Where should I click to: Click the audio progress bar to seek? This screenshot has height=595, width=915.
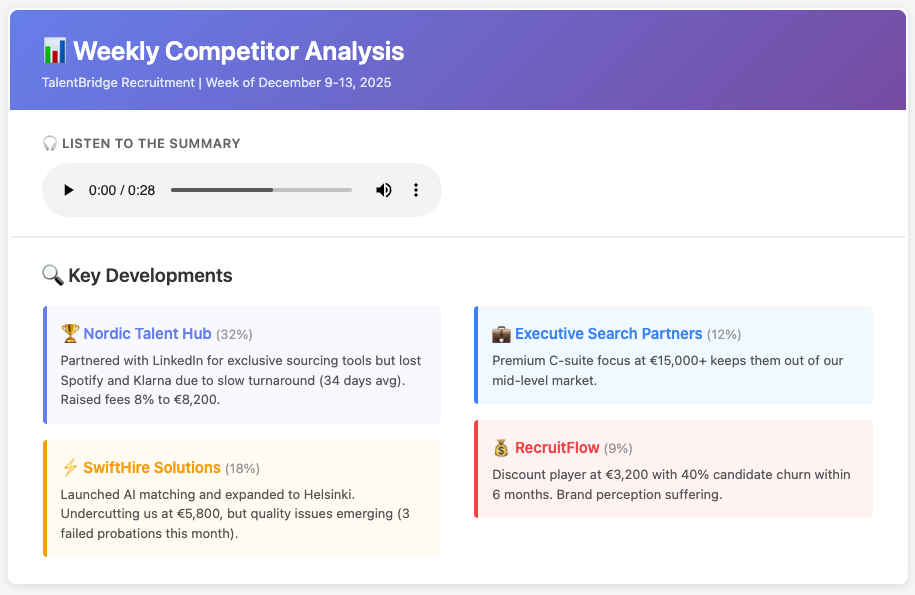[260, 189]
